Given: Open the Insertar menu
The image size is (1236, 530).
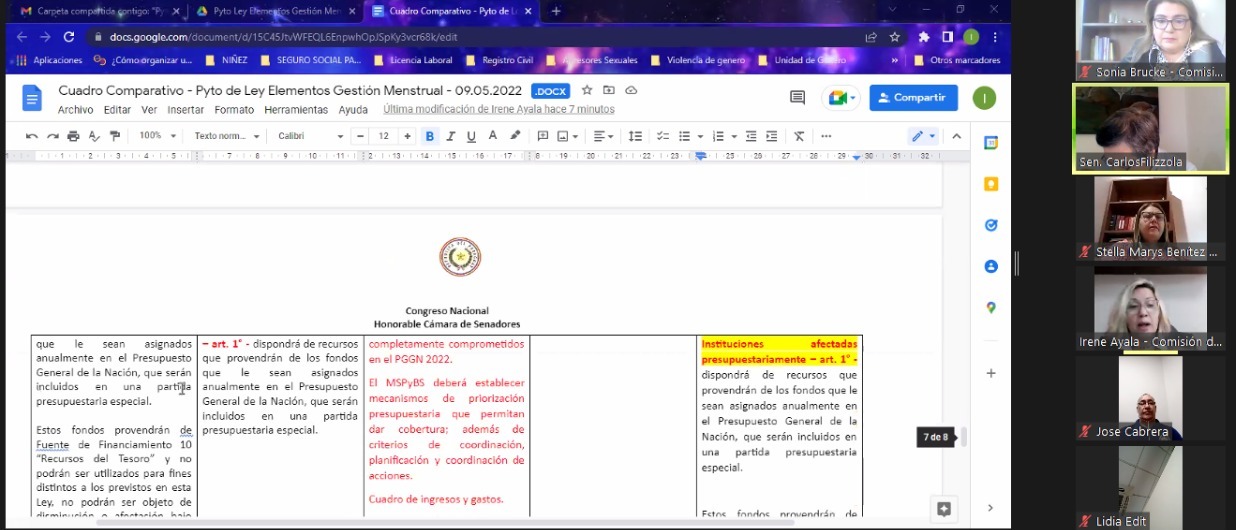Looking at the screenshot, I should coord(186,110).
